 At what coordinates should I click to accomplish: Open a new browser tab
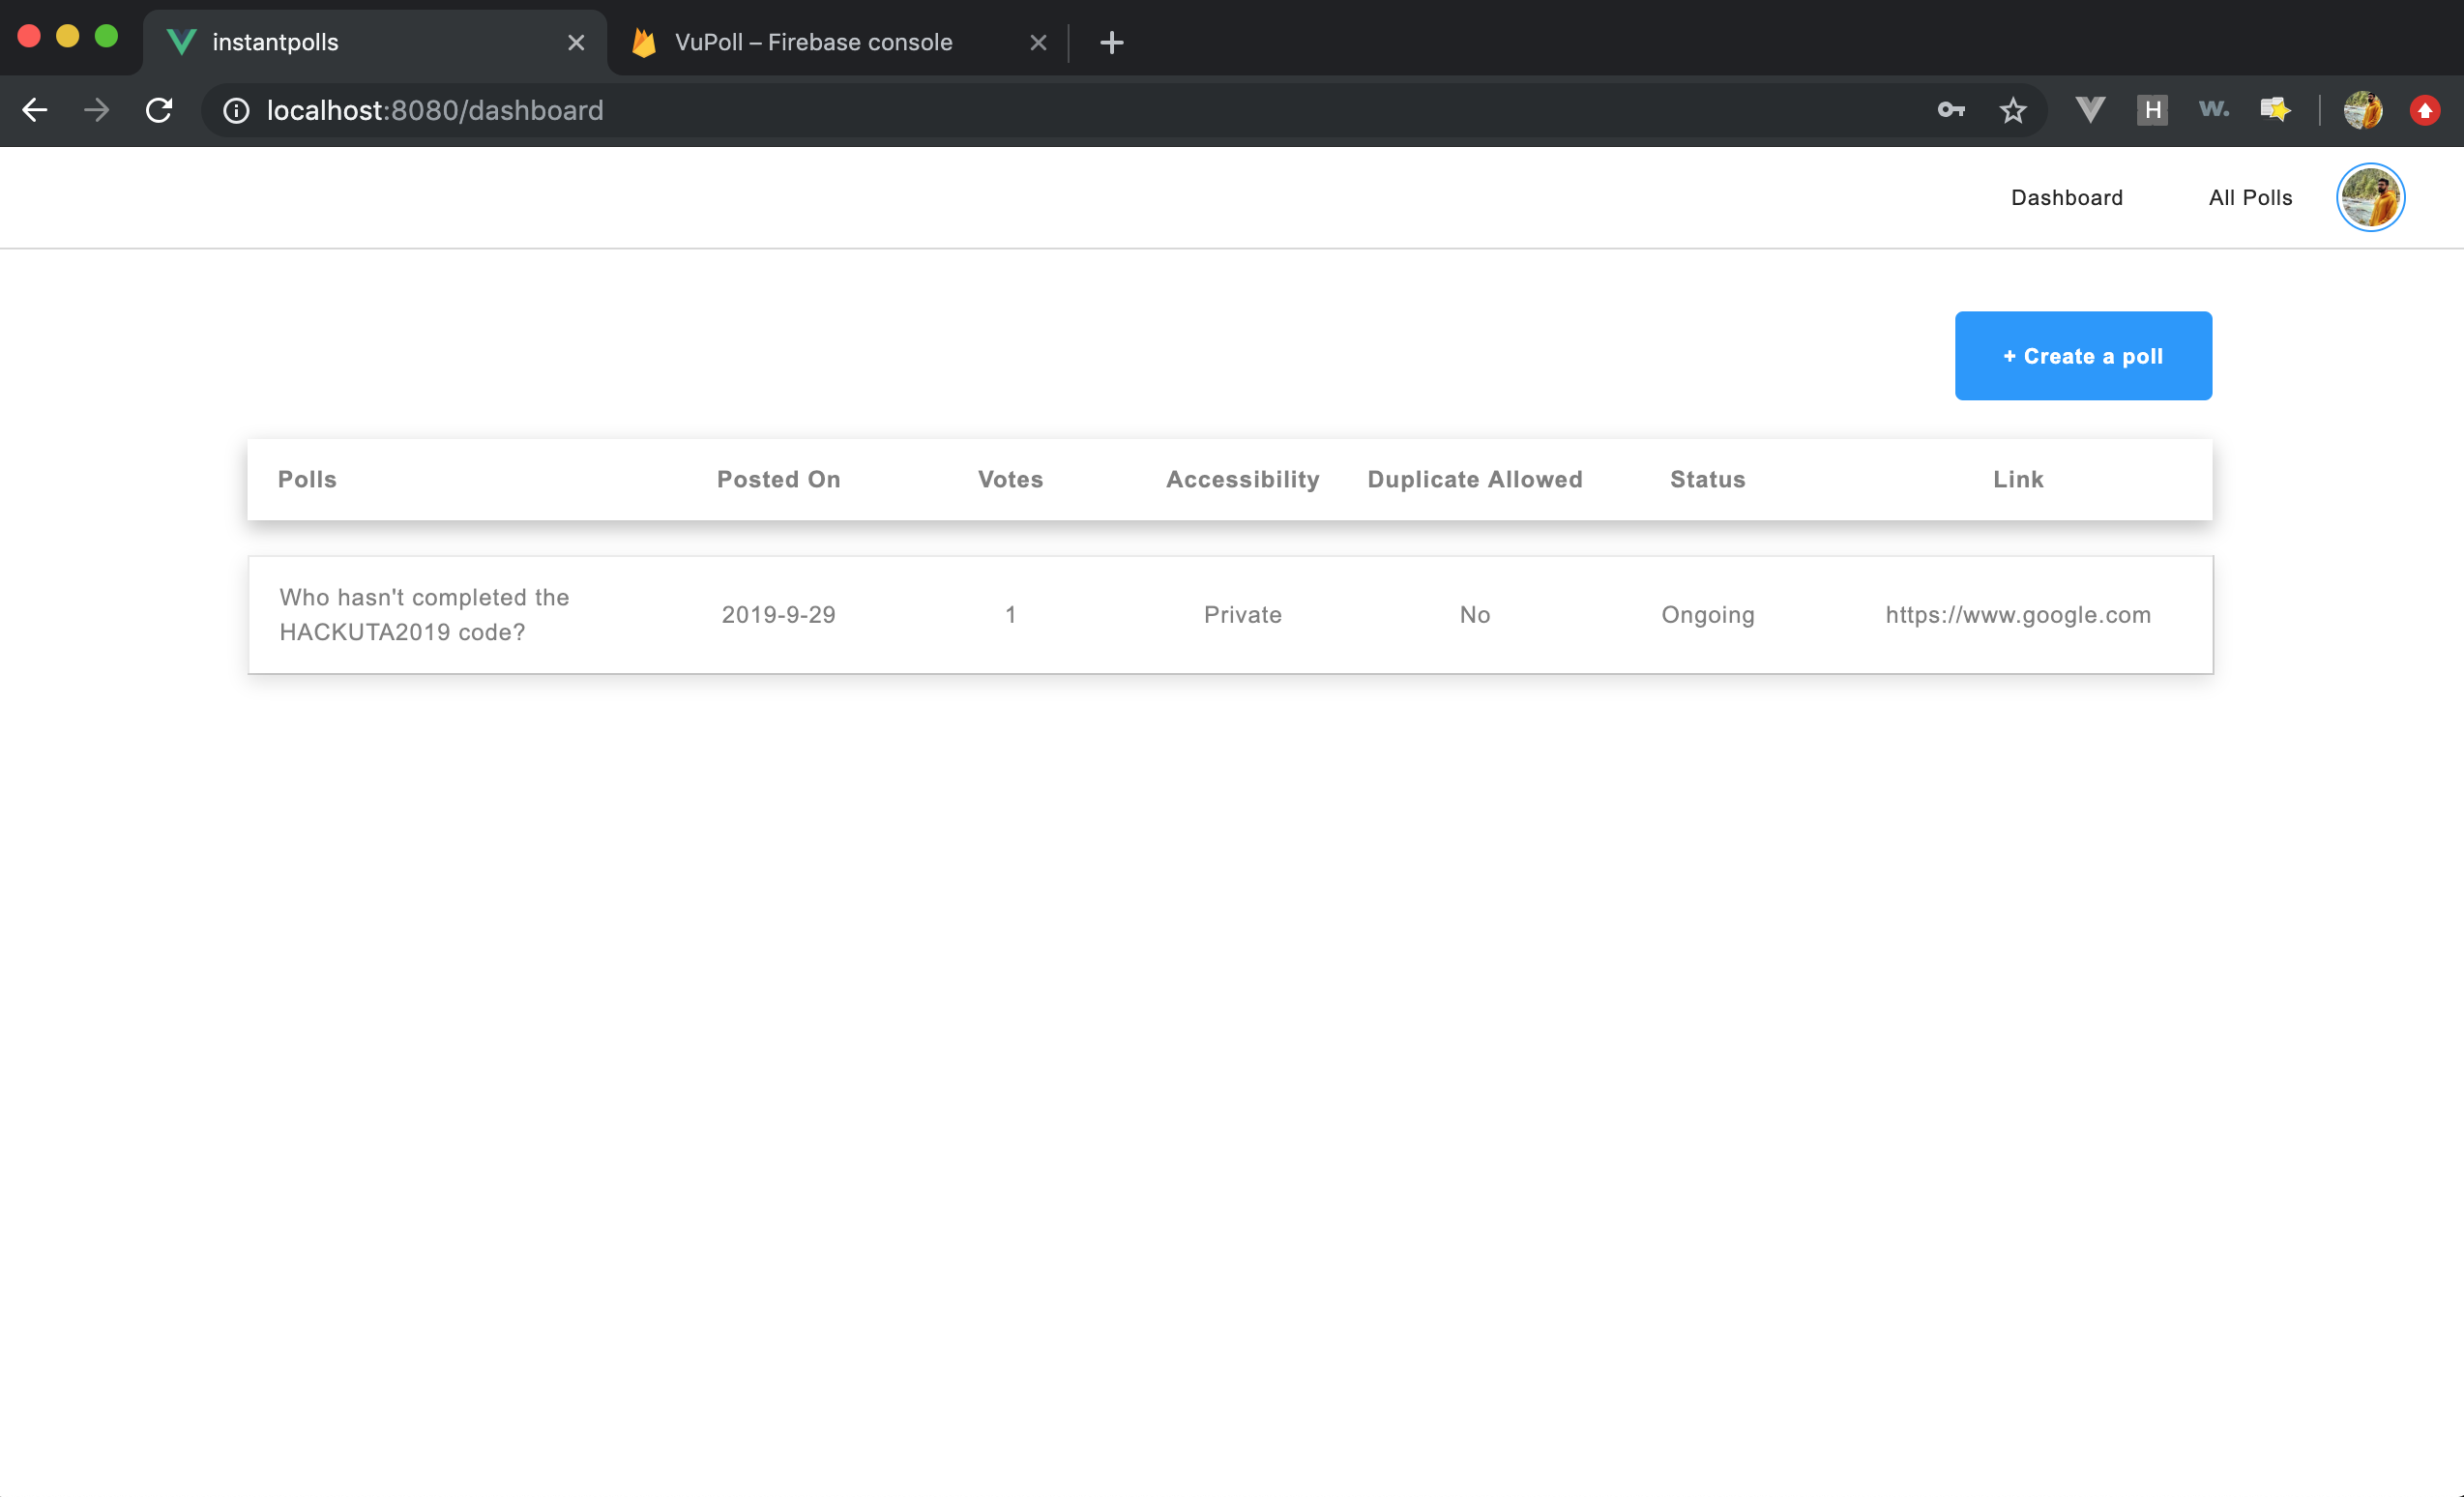click(1111, 42)
